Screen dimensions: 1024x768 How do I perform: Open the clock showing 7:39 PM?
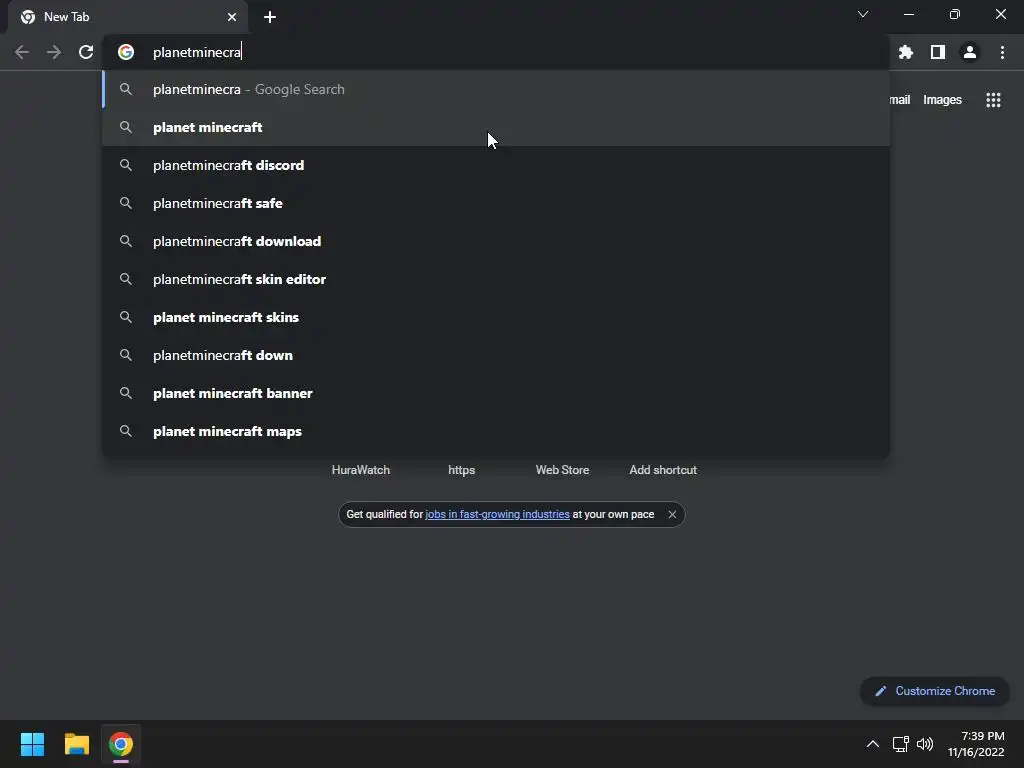(x=976, y=744)
